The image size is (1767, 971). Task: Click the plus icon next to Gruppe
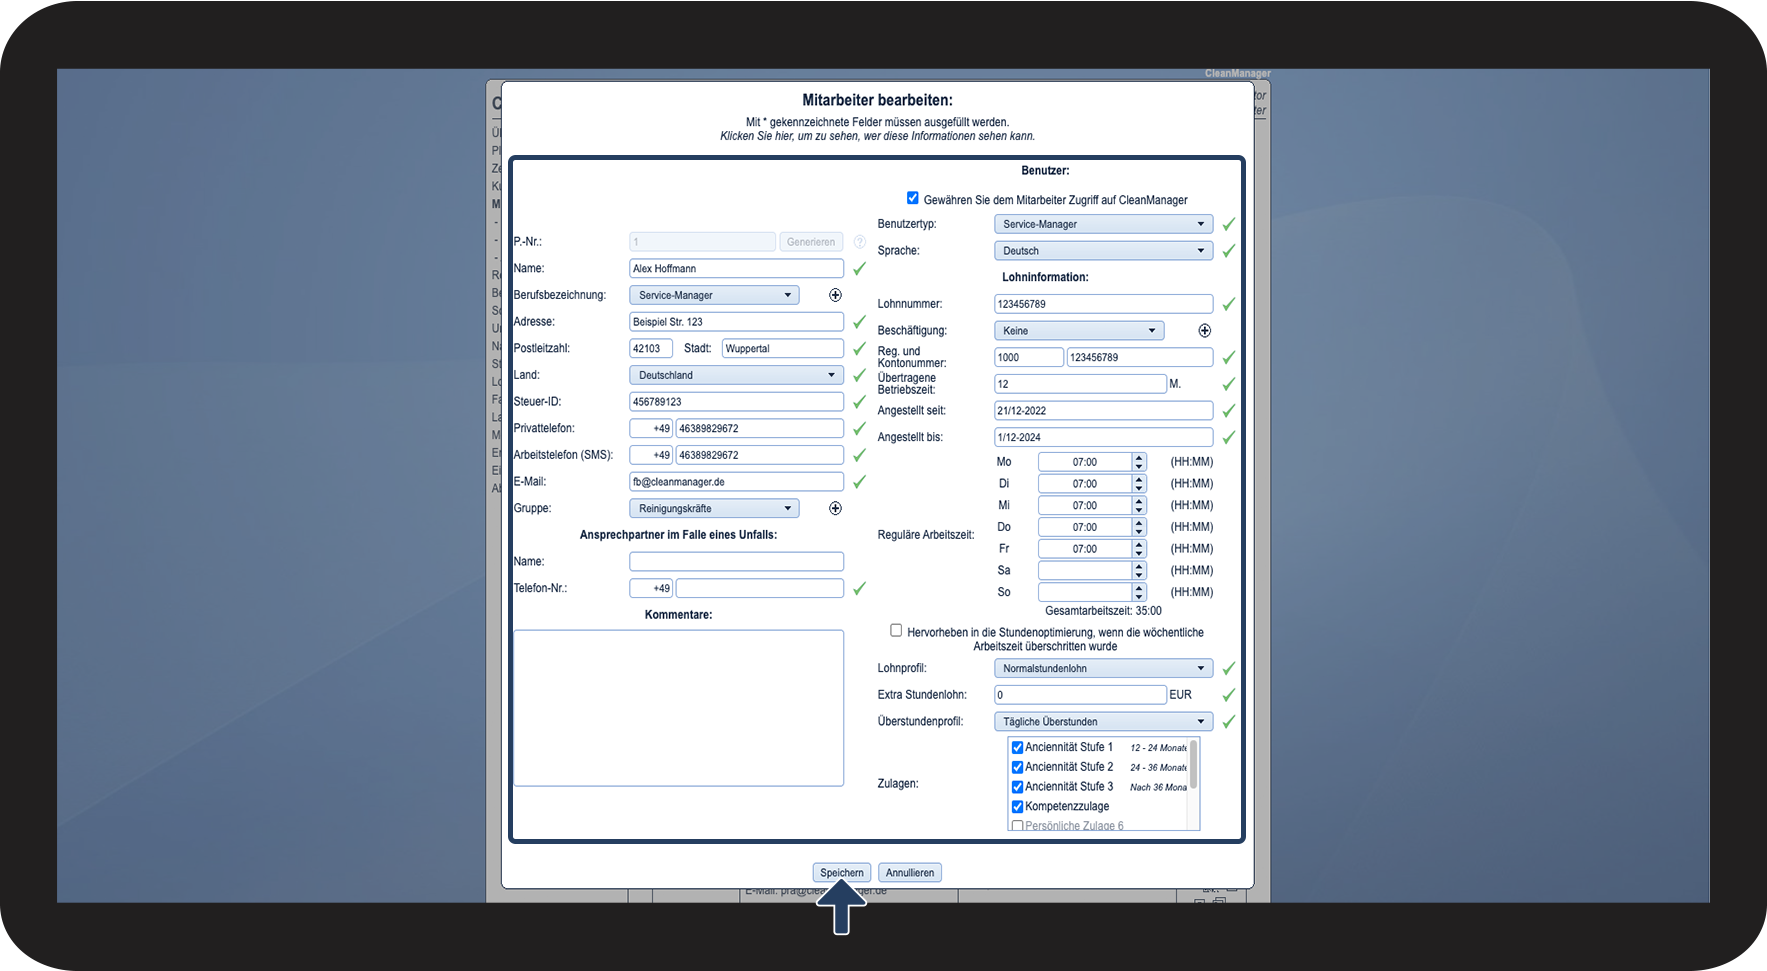coord(835,508)
